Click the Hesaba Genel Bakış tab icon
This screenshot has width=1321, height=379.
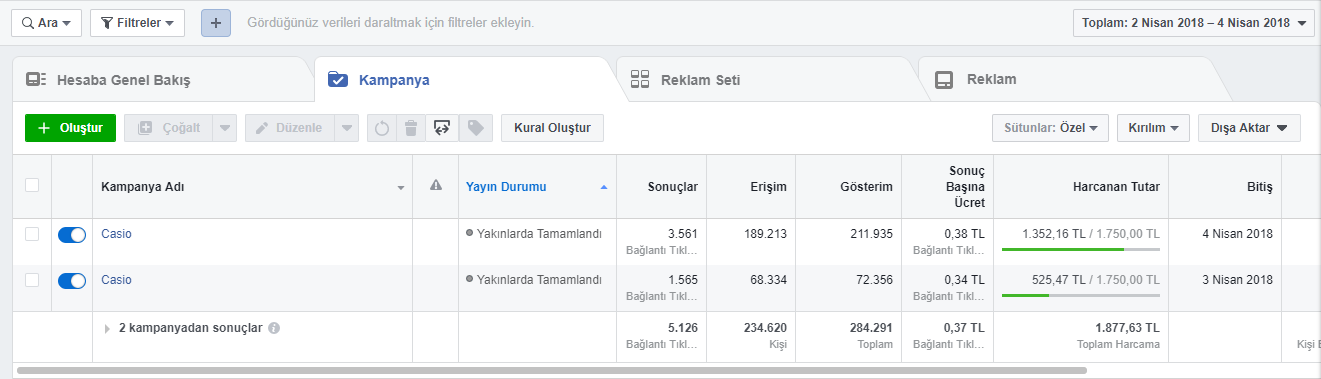[x=36, y=79]
